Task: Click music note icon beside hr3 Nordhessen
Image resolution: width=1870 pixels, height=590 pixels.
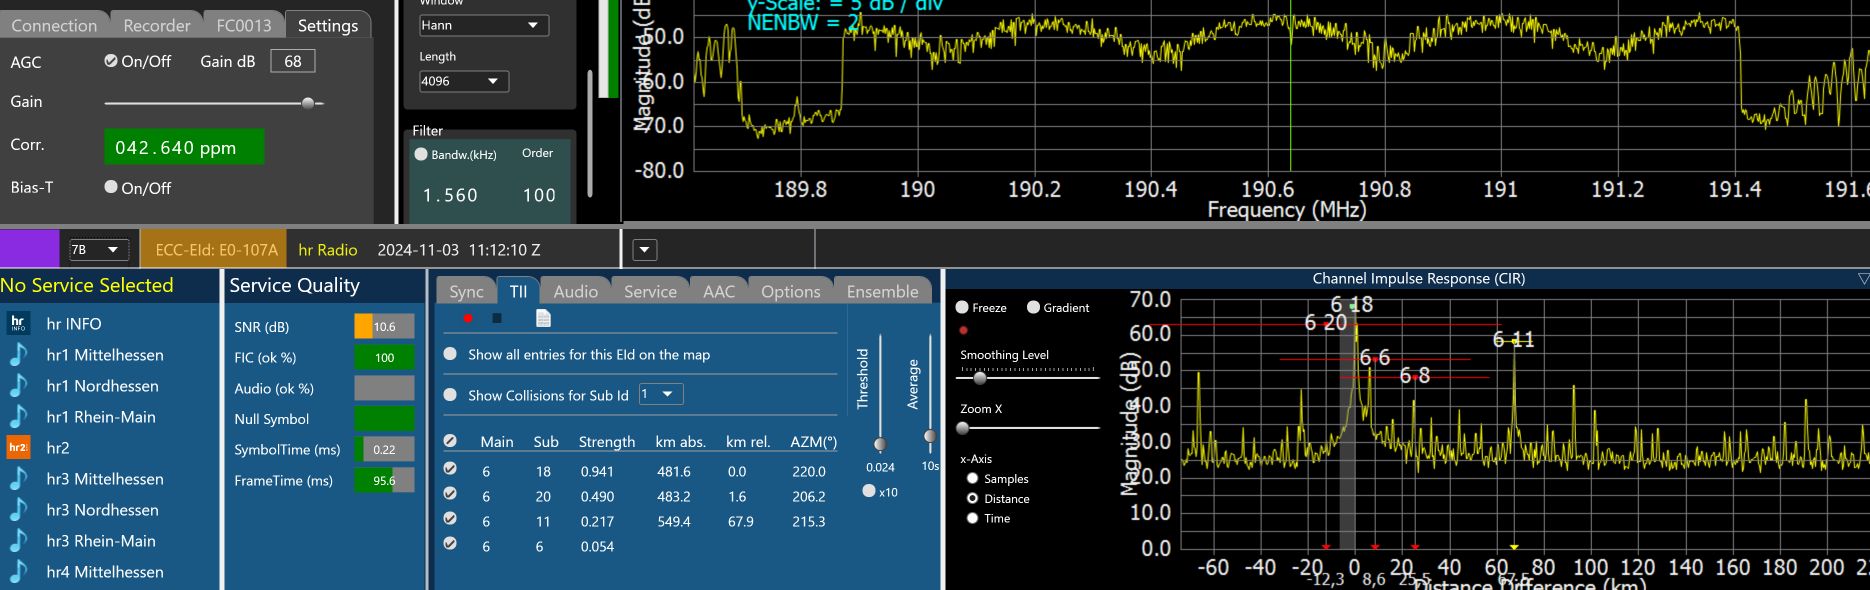Action: (19, 510)
